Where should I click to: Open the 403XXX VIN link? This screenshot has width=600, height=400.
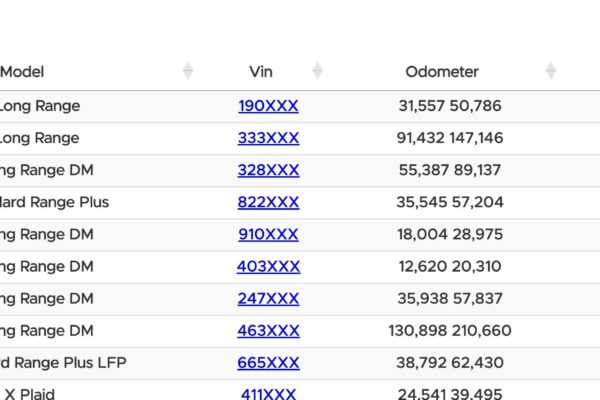(268, 266)
